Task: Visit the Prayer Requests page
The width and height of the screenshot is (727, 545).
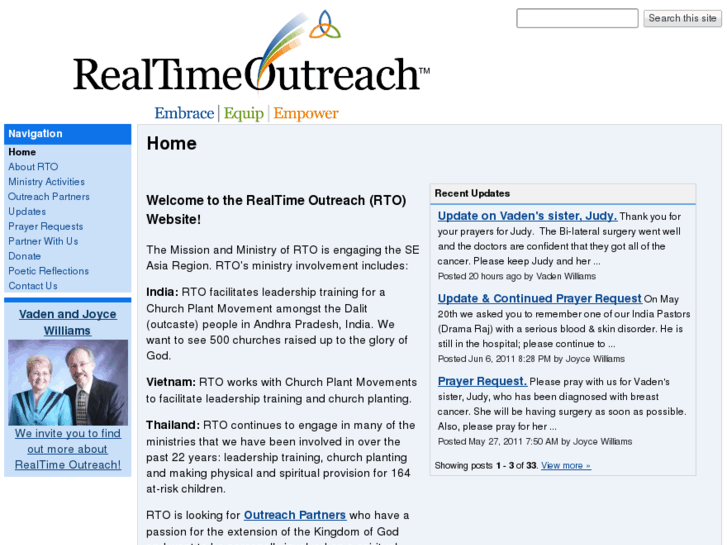Action: (x=45, y=226)
